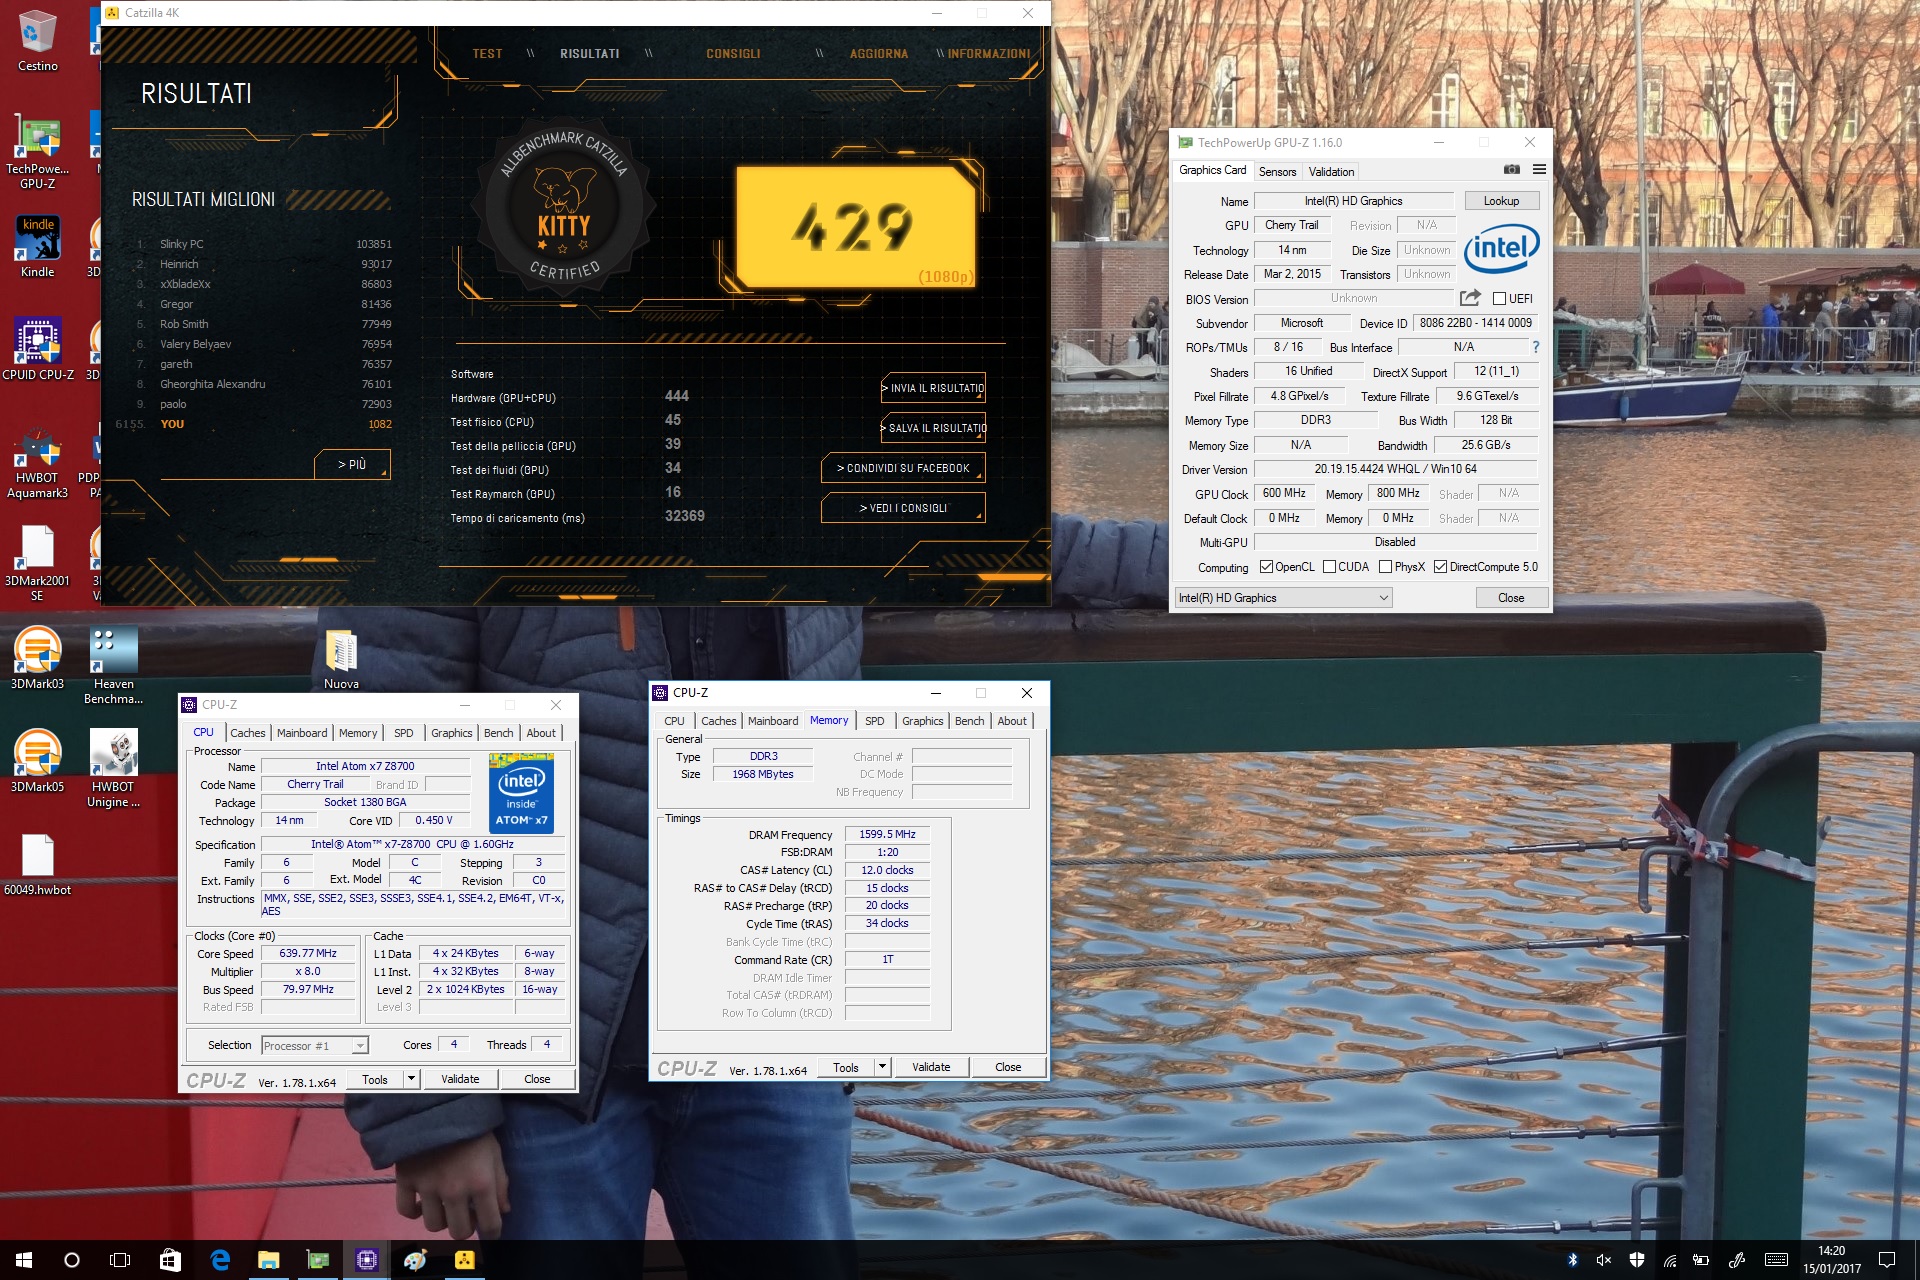Switch to Catzilla taskbar button
The height and width of the screenshot is (1280, 1920).
[x=464, y=1260]
